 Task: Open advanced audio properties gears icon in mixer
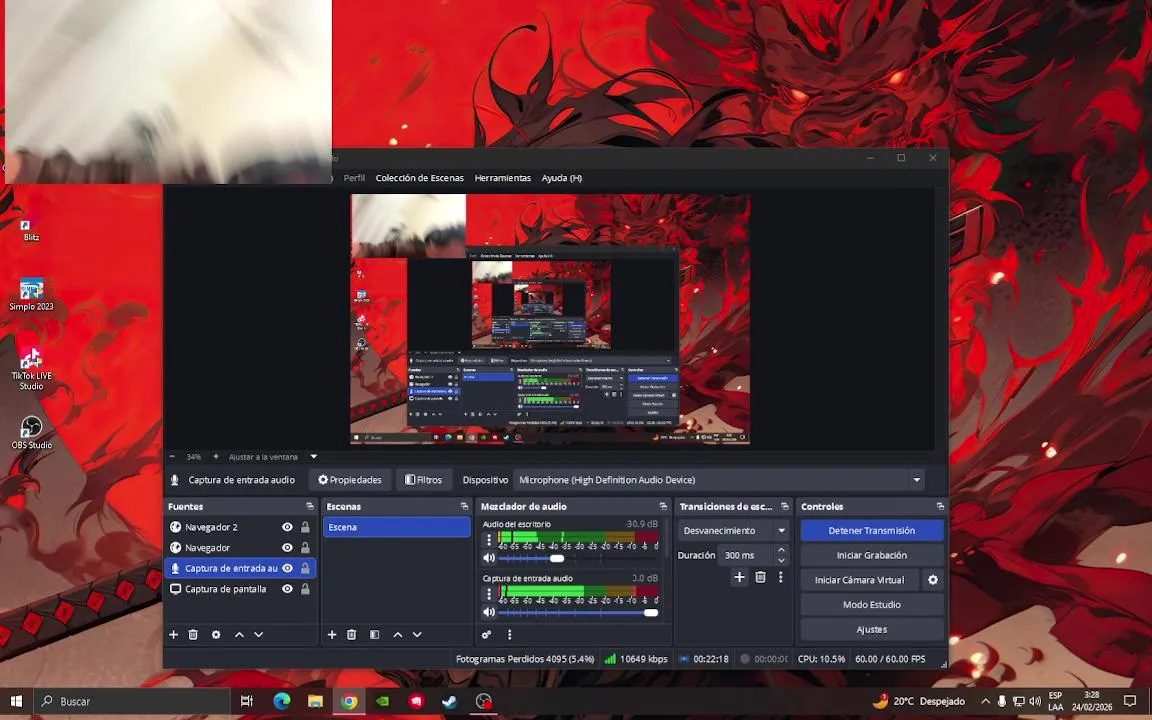486,635
